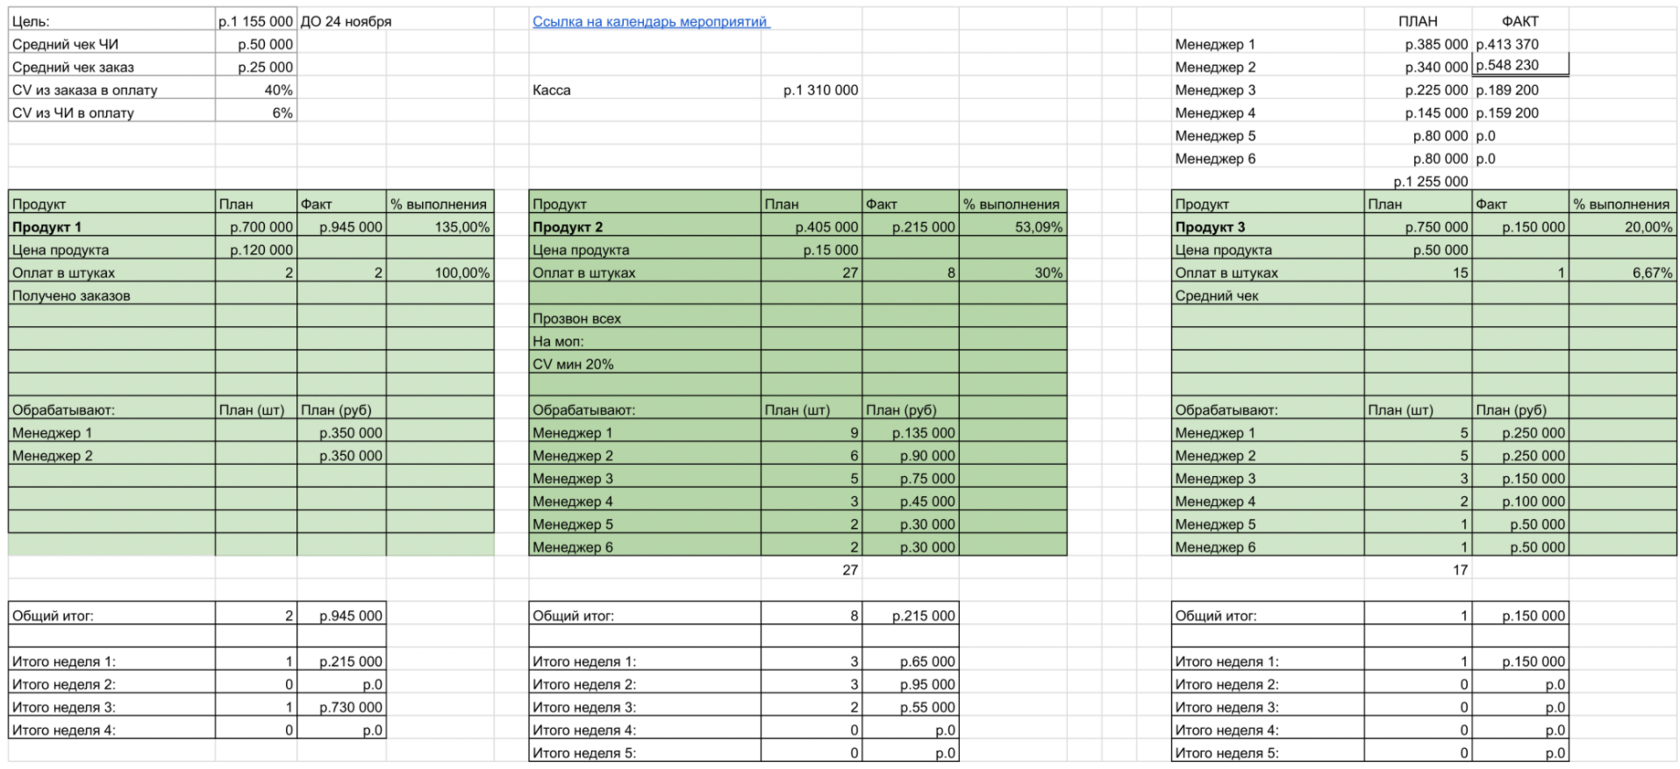Image resolution: width=1680 pixels, height=769 pixels.
Task: Click the 'Средний чек заказ' cell
Action: tap(112, 67)
